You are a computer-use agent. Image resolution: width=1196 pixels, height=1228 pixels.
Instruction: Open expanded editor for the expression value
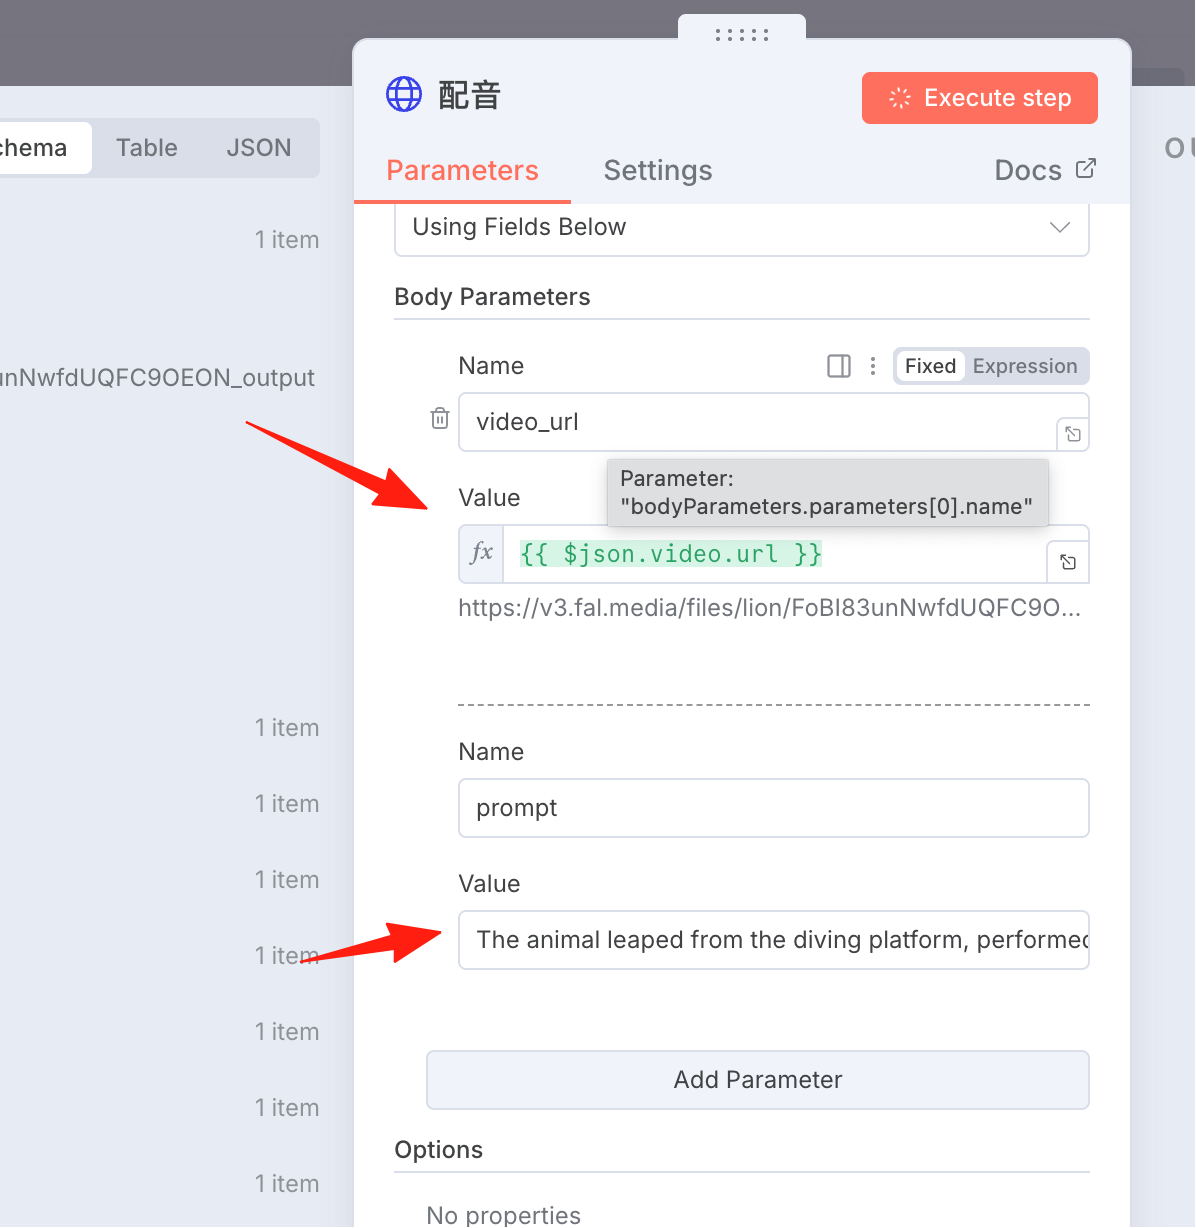pyautogui.click(x=1068, y=562)
